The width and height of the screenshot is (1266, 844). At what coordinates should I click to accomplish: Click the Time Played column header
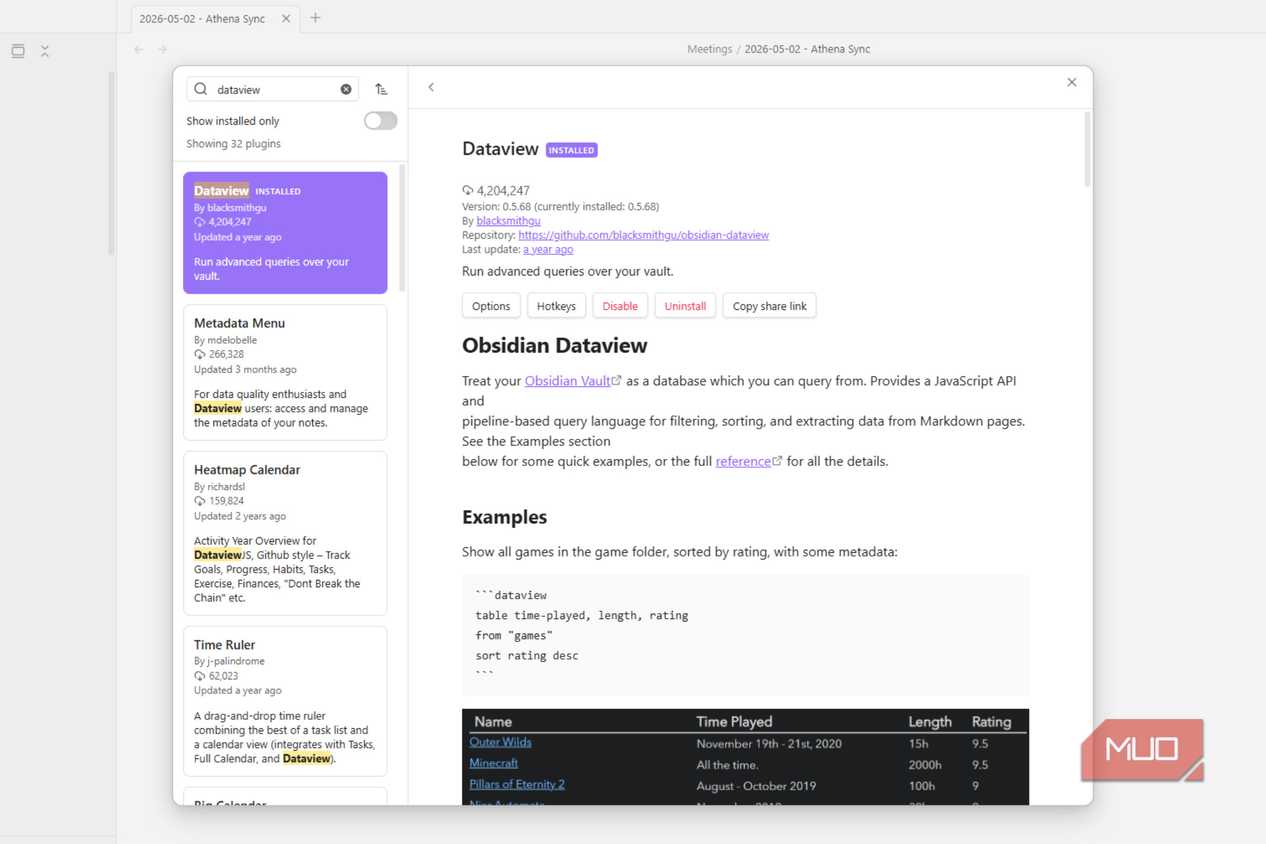click(734, 721)
